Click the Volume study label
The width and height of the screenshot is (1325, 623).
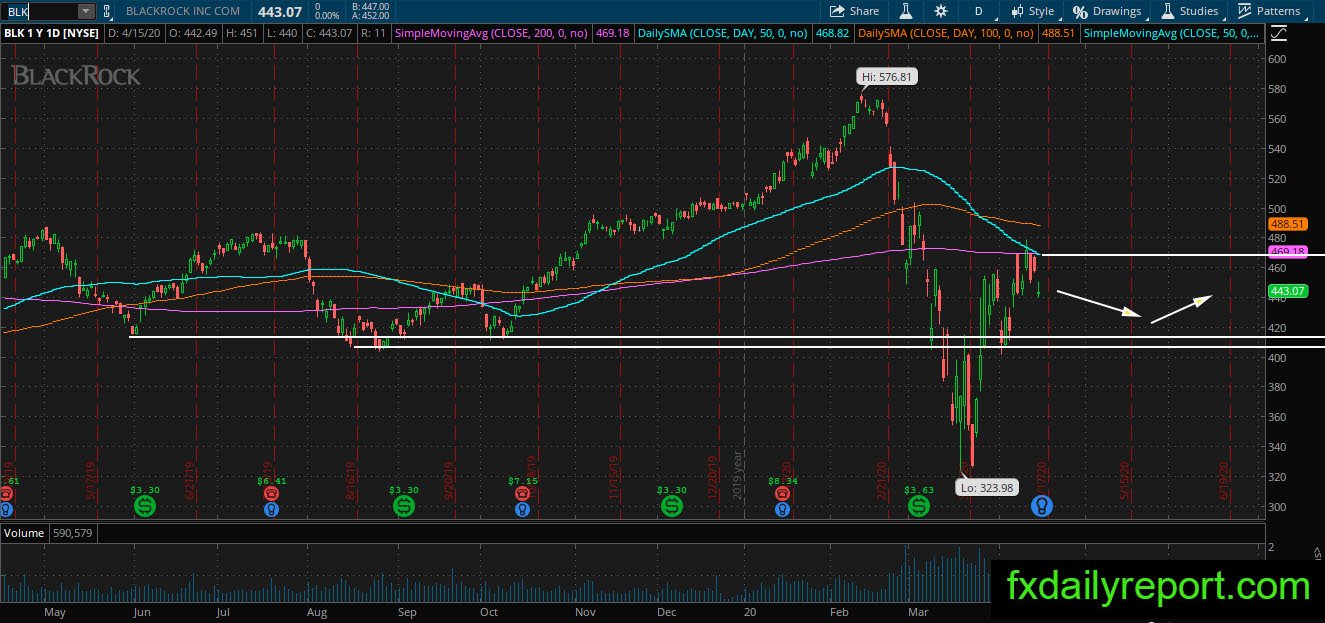pyautogui.click(x=24, y=533)
